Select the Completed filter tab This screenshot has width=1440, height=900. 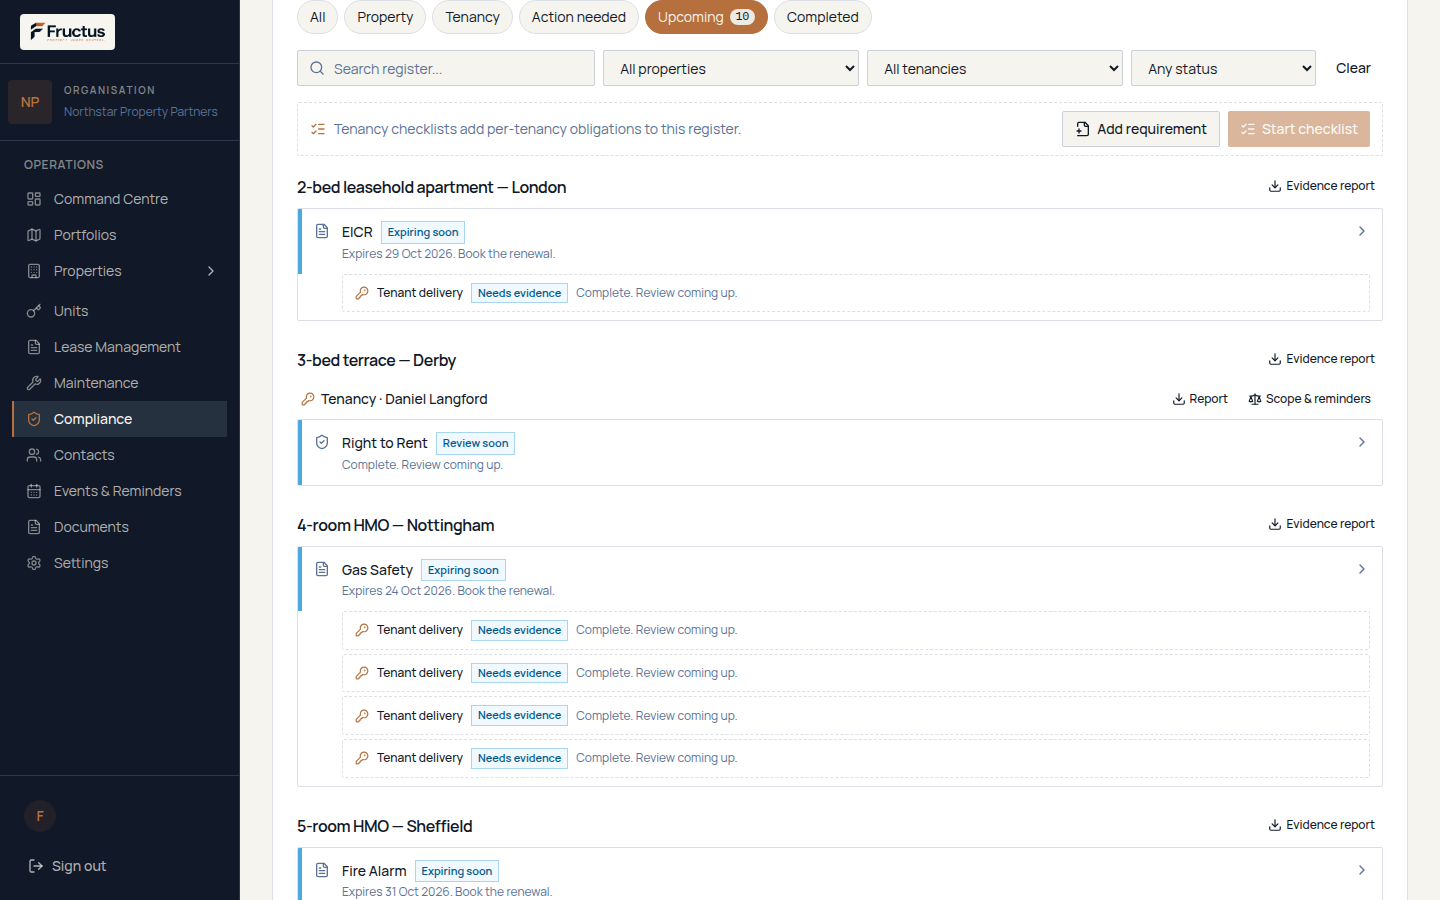point(823,17)
